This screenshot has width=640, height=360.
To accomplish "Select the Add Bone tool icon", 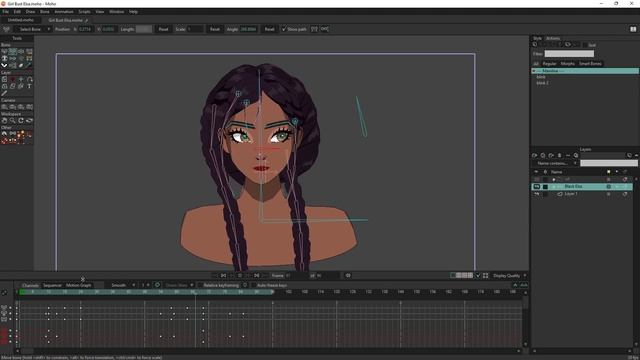I will tap(21, 51).
